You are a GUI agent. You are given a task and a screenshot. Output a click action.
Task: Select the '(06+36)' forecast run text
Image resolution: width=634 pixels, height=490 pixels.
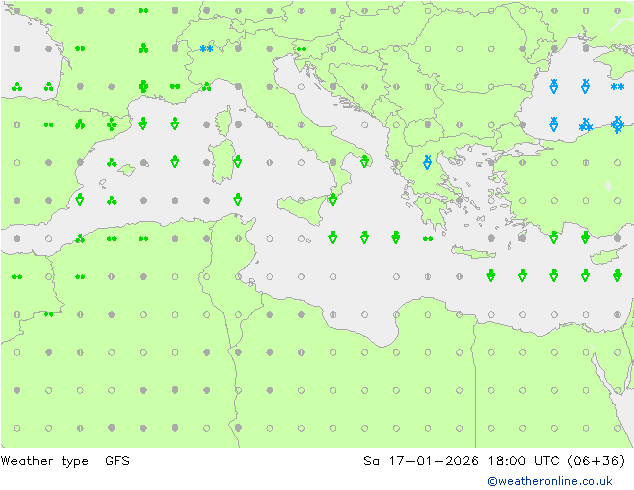[x=596, y=460]
